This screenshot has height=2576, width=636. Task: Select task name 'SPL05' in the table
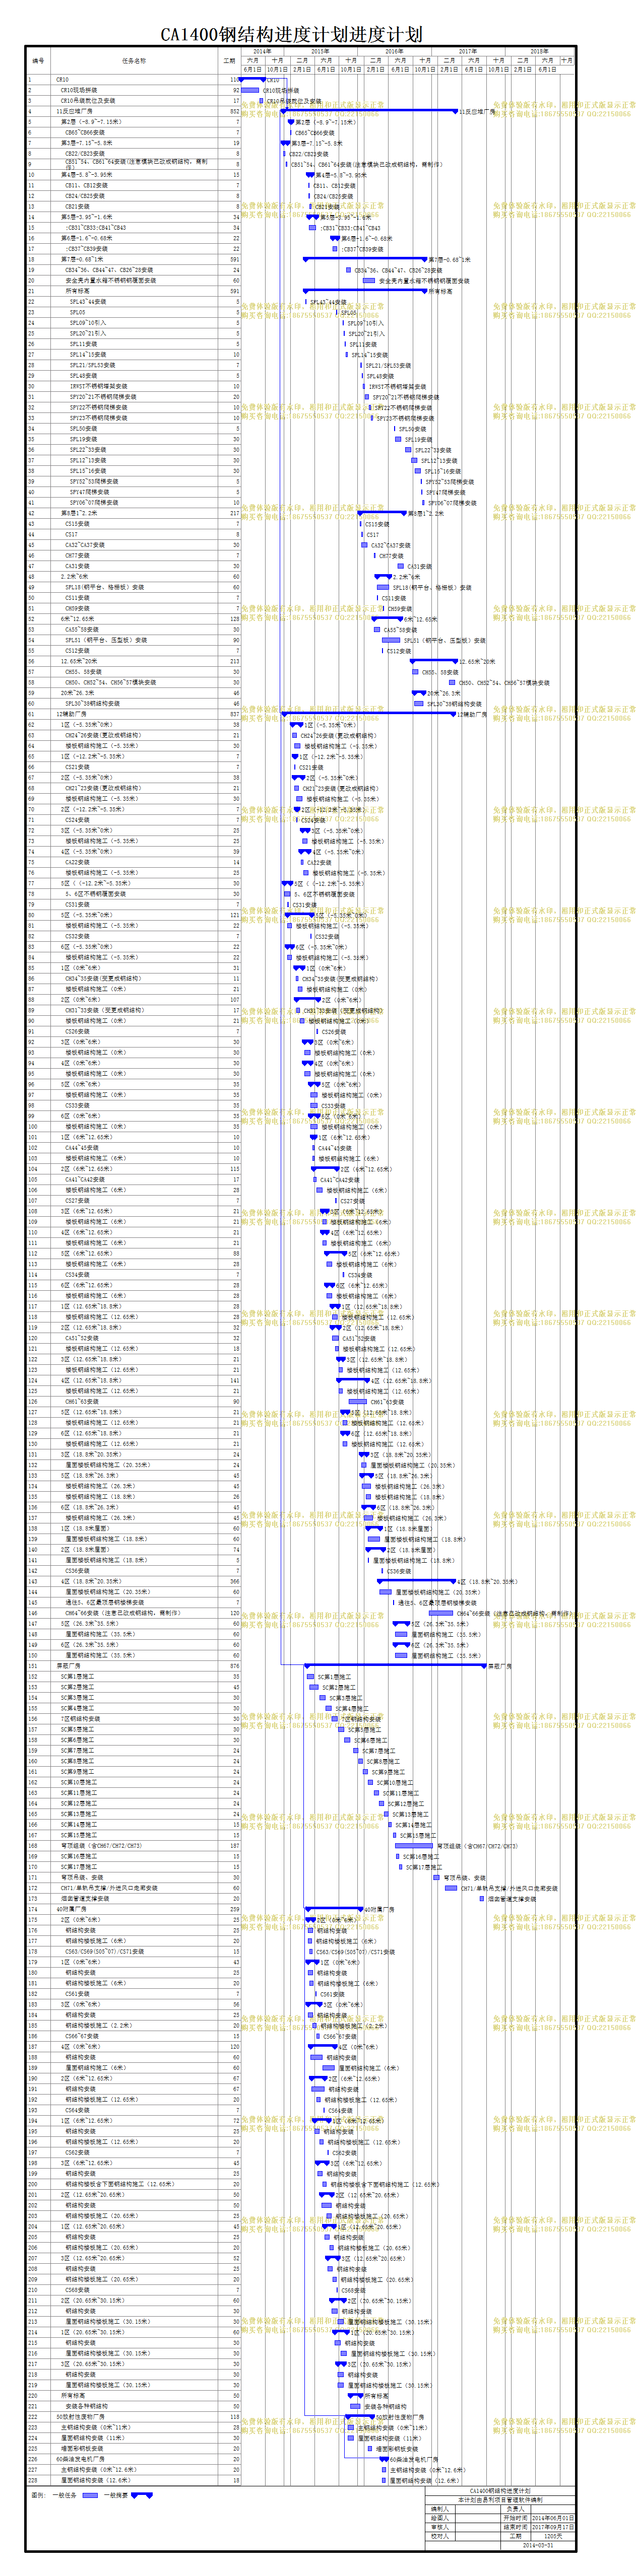[x=77, y=312]
